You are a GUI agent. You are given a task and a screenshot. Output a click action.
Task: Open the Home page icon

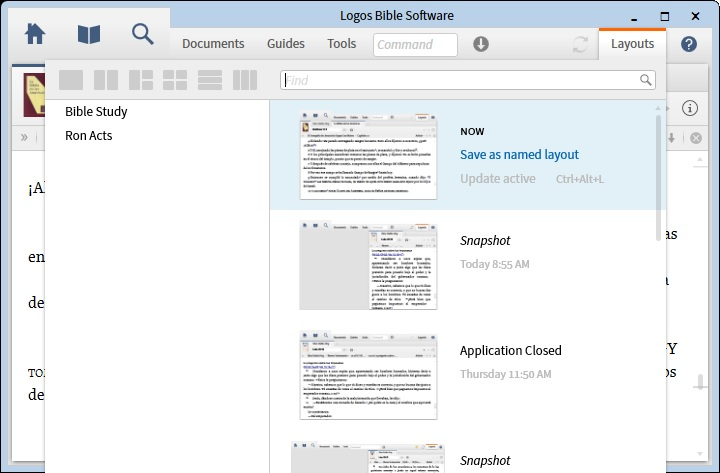coord(35,34)
